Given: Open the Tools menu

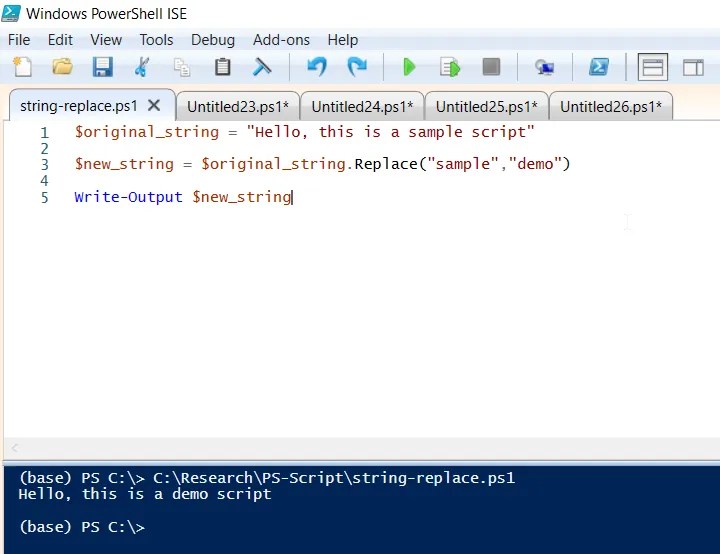Looking at the screenshot, I should tap(157, 40).
